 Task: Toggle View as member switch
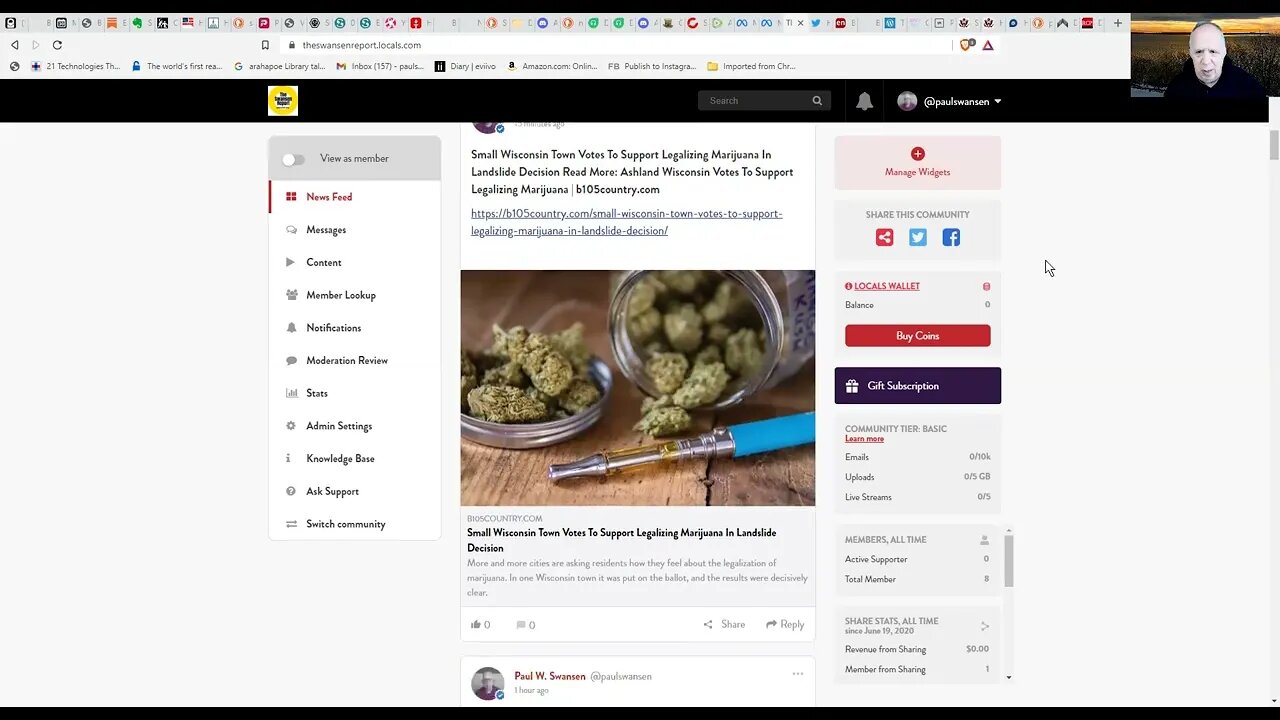pos(293,159)
